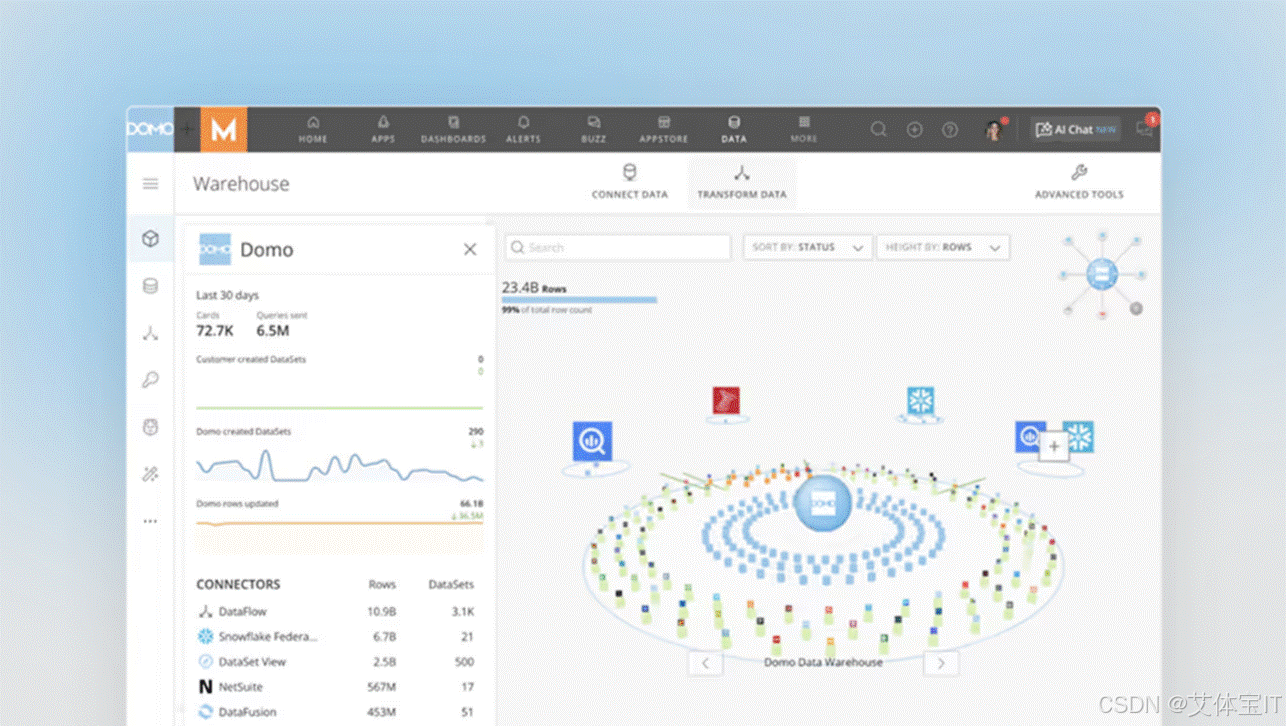Click the network minimap thumbnail
Image resolution: width=1286 pixels, height=726 pixels.
[1102, 273]
